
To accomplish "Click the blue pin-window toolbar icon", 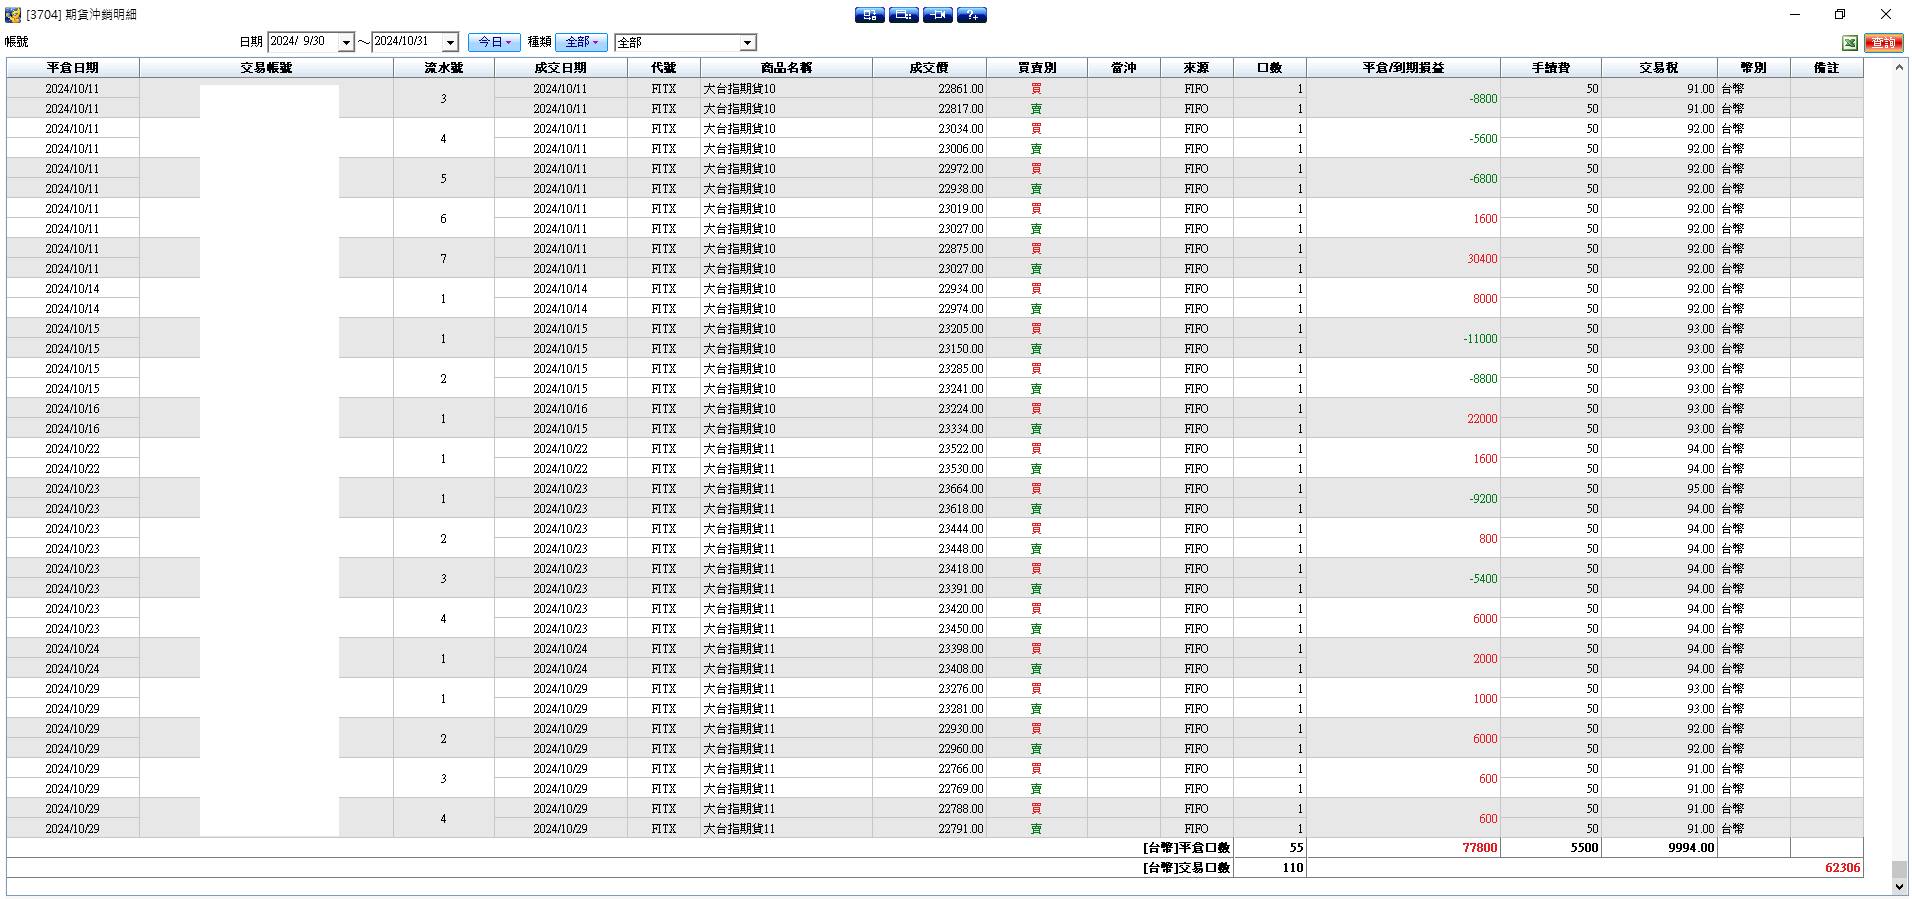I will click(x=938, y=15).
